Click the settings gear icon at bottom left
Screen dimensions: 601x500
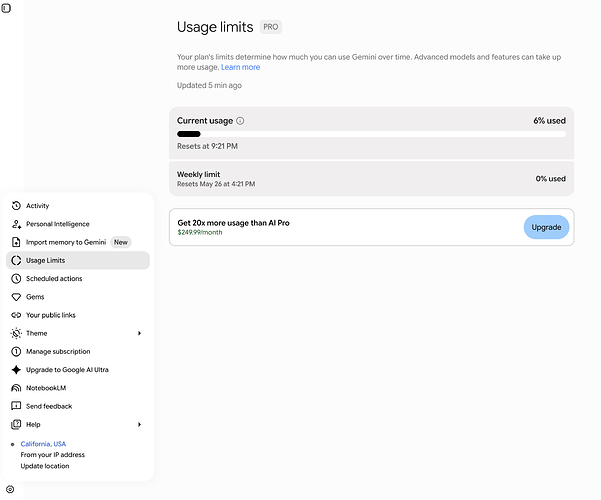point(10,489)
